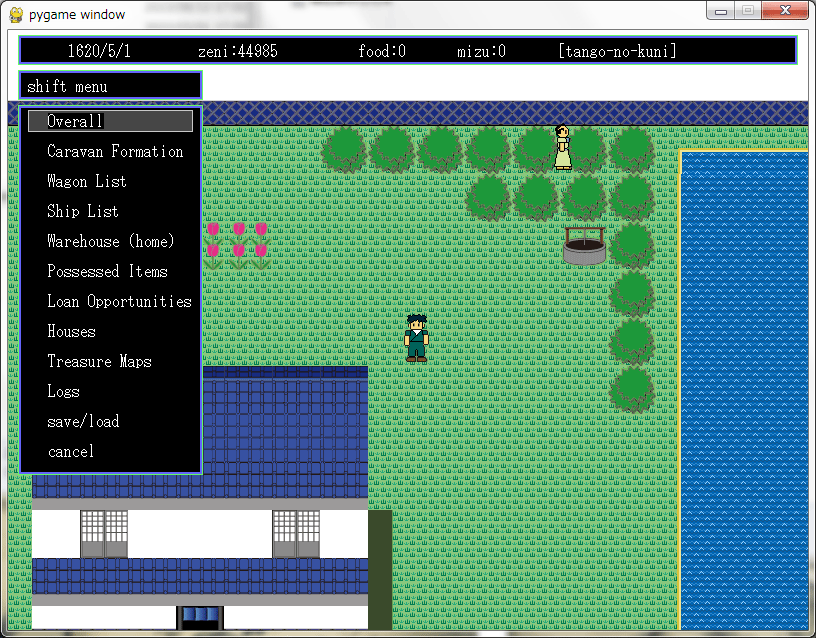Select Logs in the menu

point(63,391)
